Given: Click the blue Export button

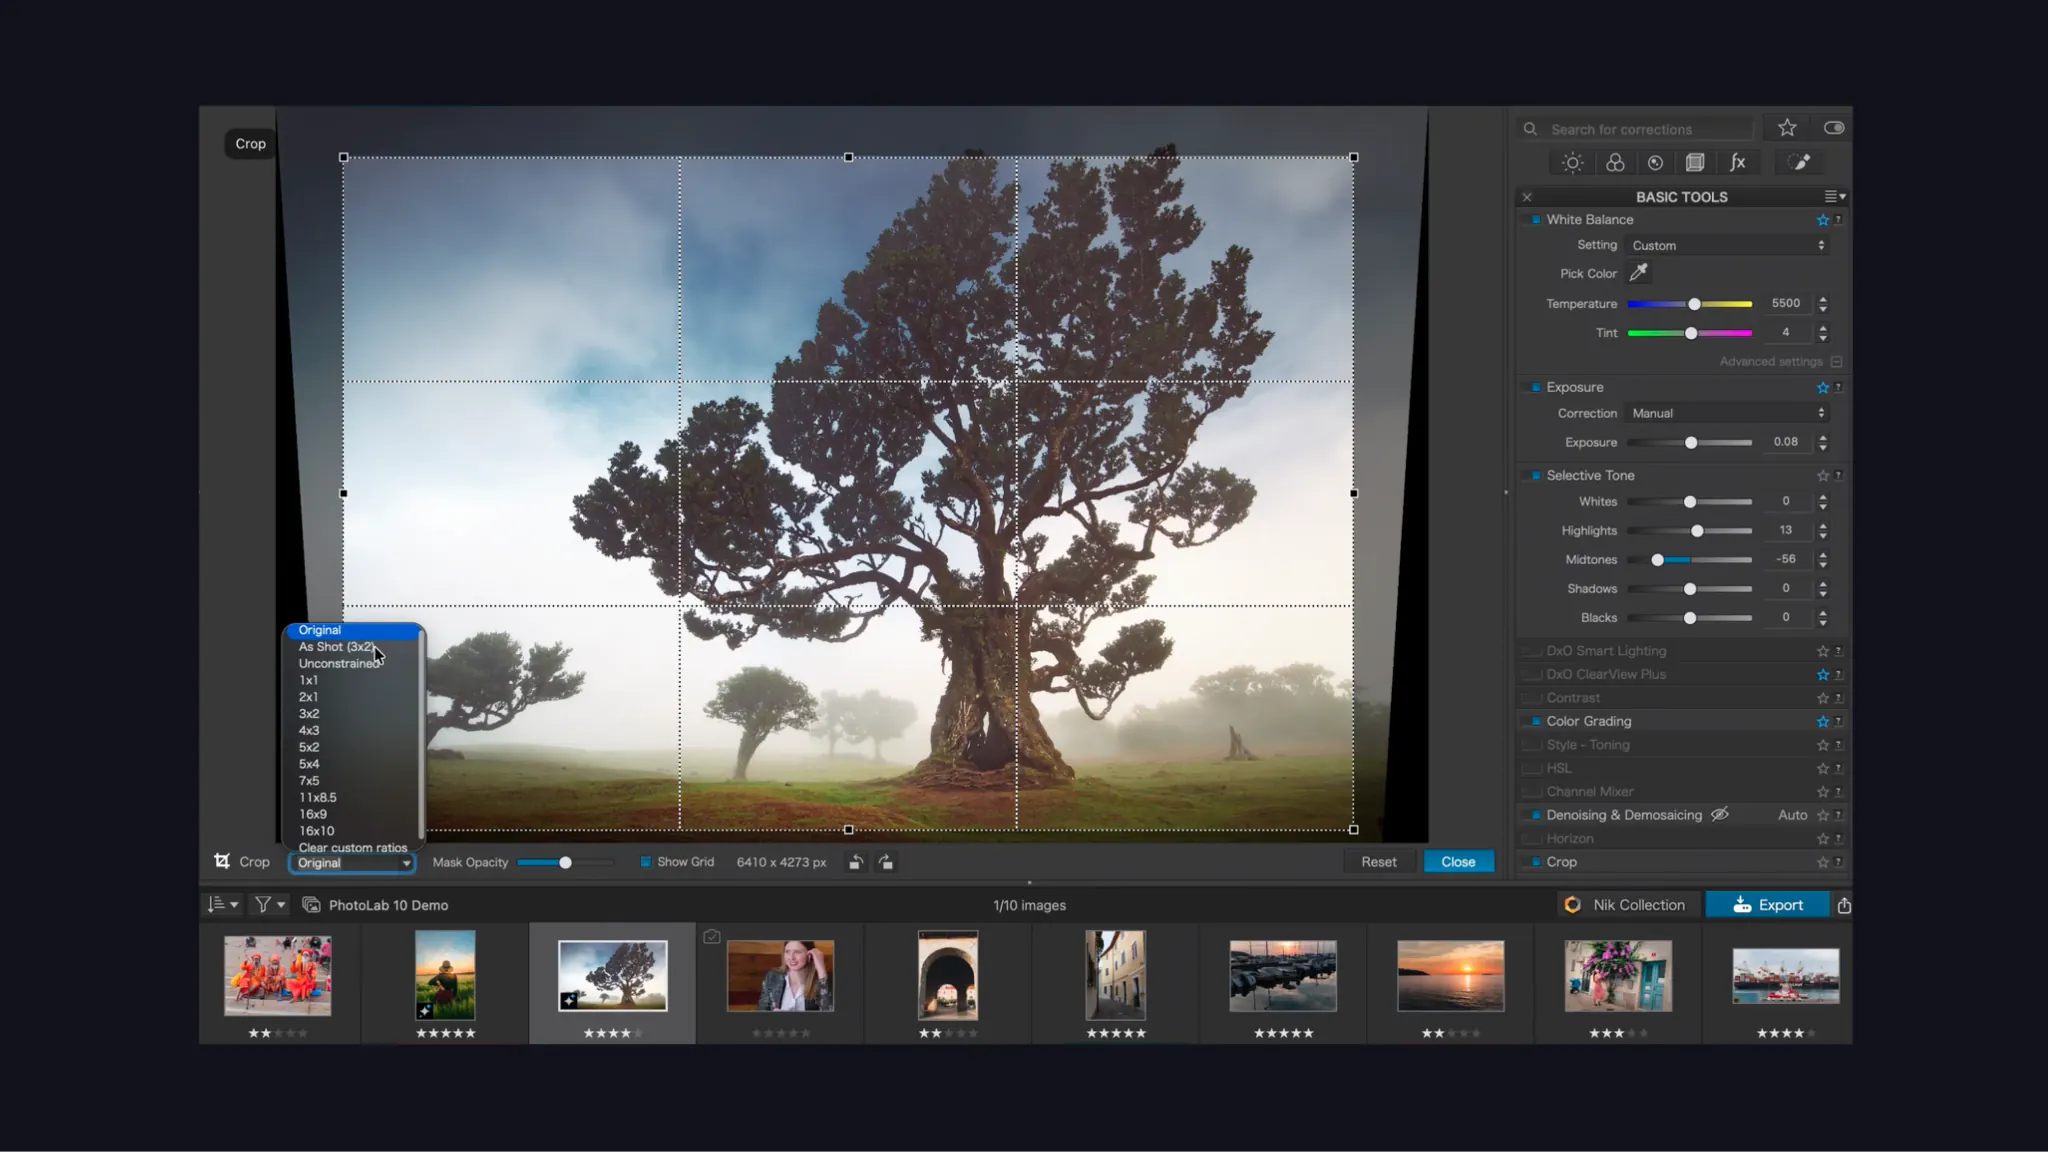Looking at the screenshot, I should [1767, 905].
